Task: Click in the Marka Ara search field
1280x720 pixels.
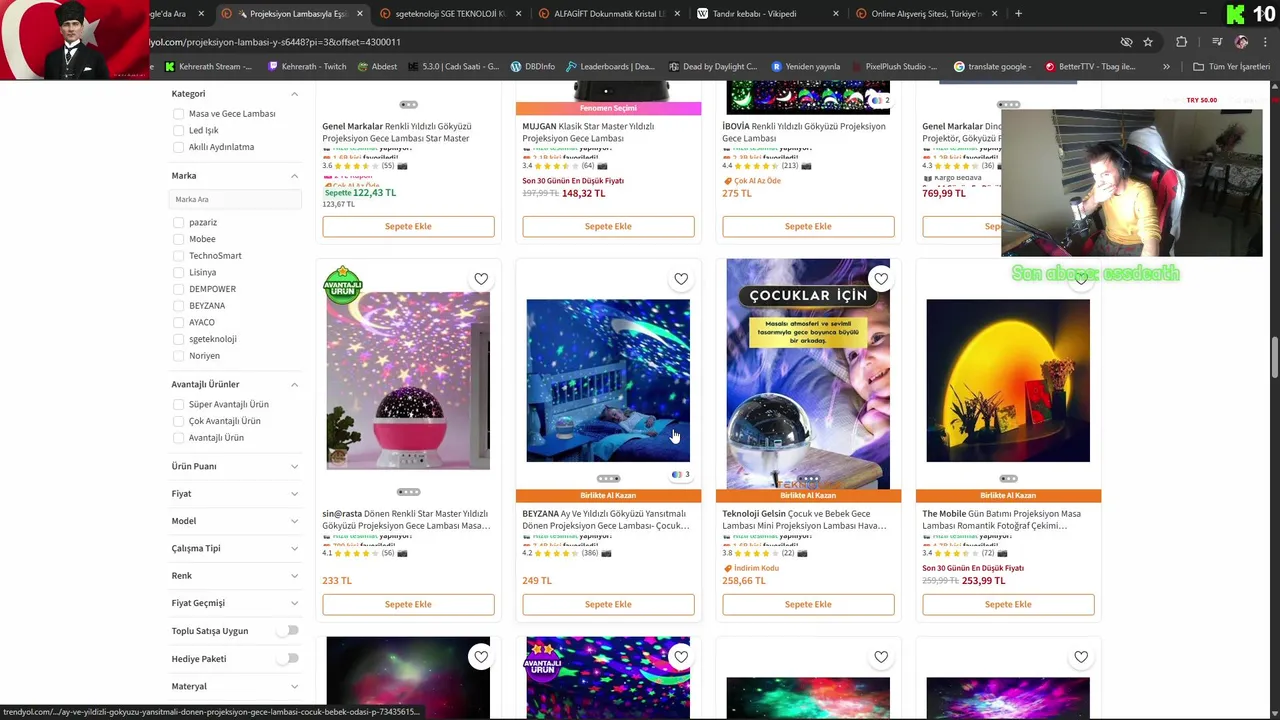Action: click(236, 199)
